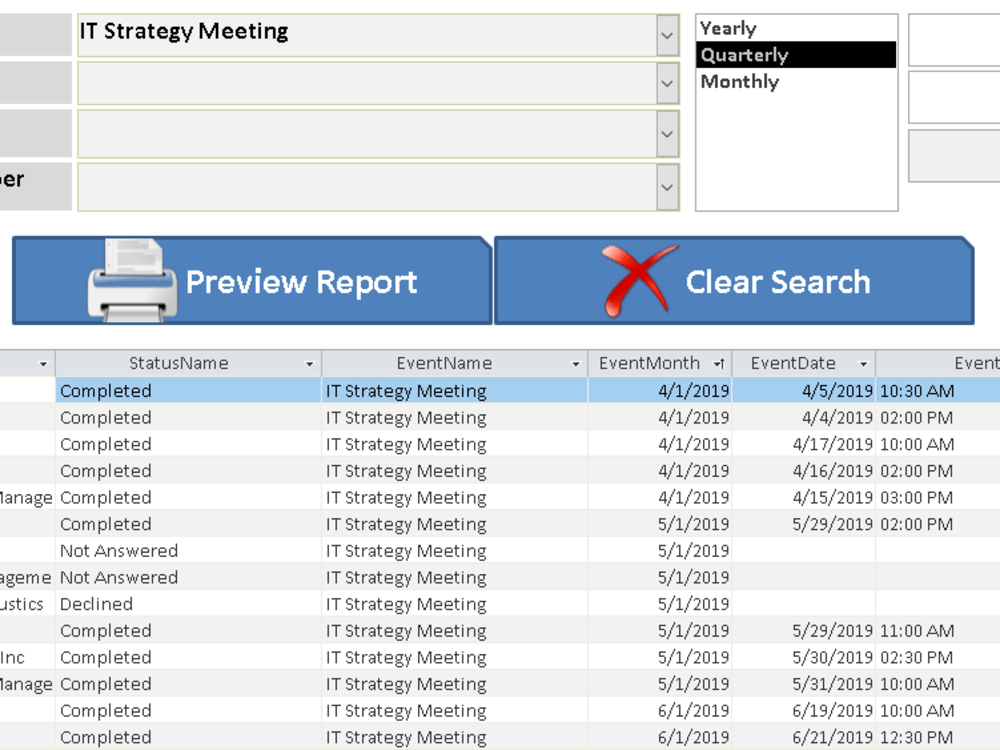
Task: Click the '02:30 PM' time cell
Action: pos(938,658)
